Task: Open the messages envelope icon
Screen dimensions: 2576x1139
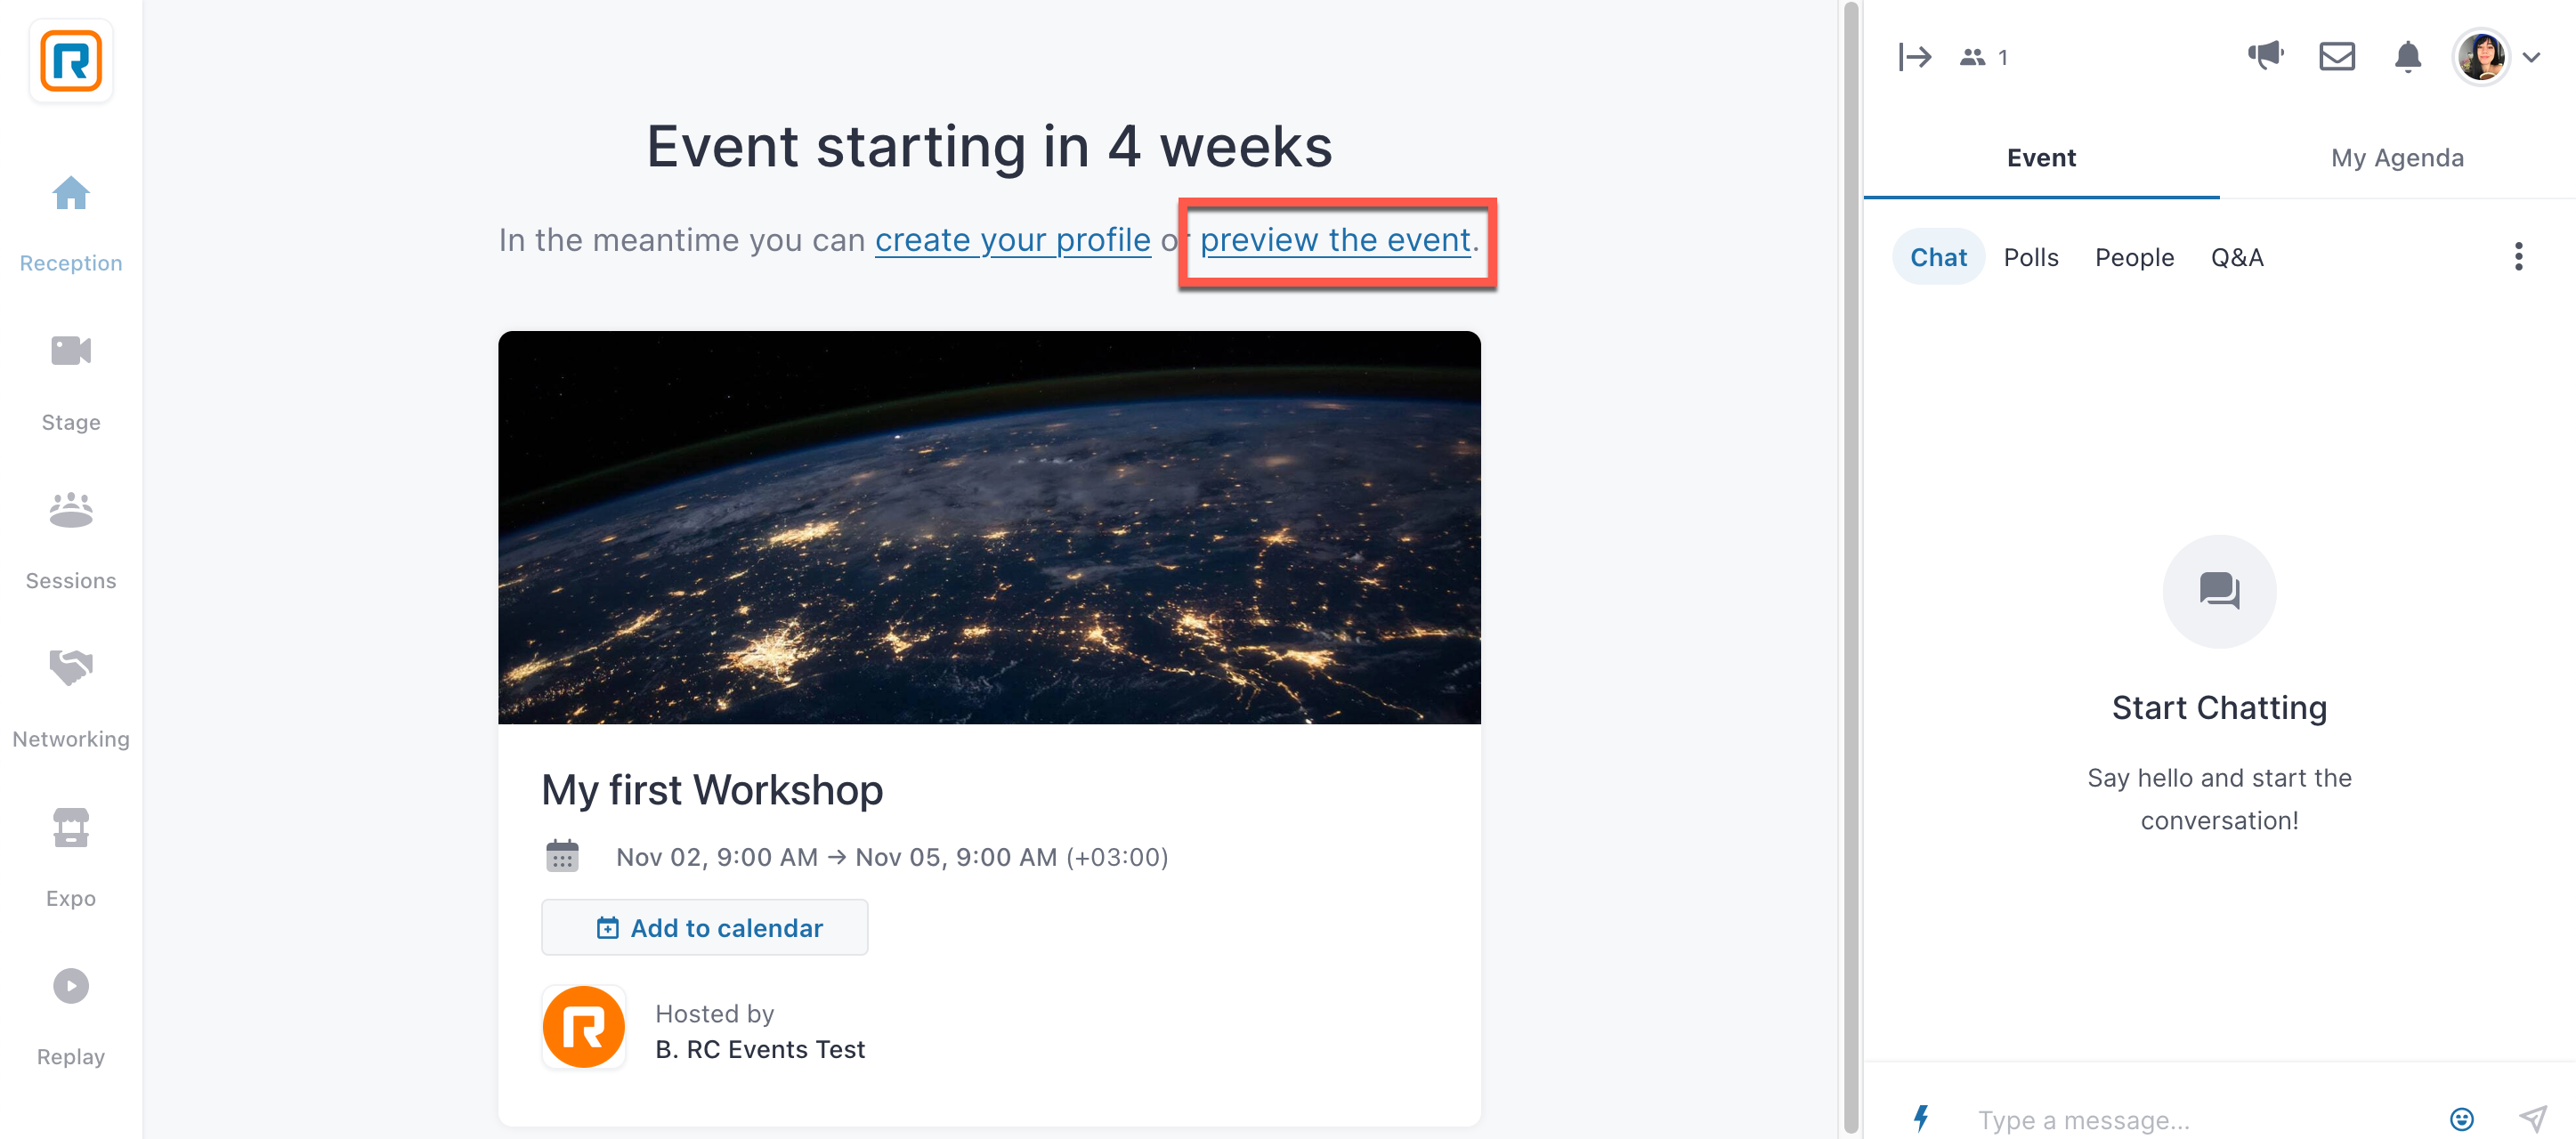Action: (x=2337, y=56)
